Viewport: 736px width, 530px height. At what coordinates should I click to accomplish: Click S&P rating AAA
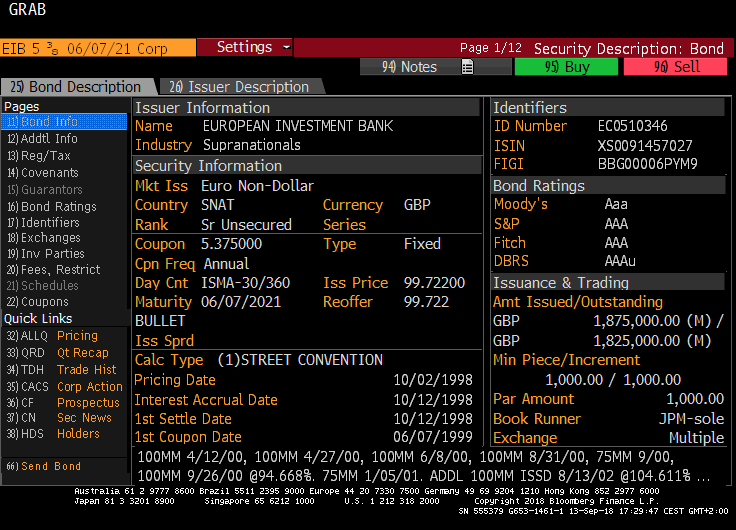coord(616,224)
